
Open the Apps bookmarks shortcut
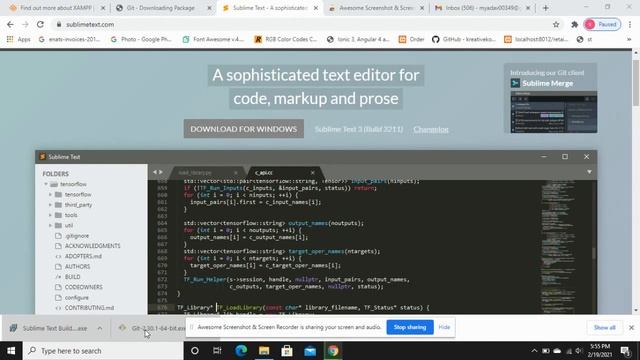click(x=19, y=39)
